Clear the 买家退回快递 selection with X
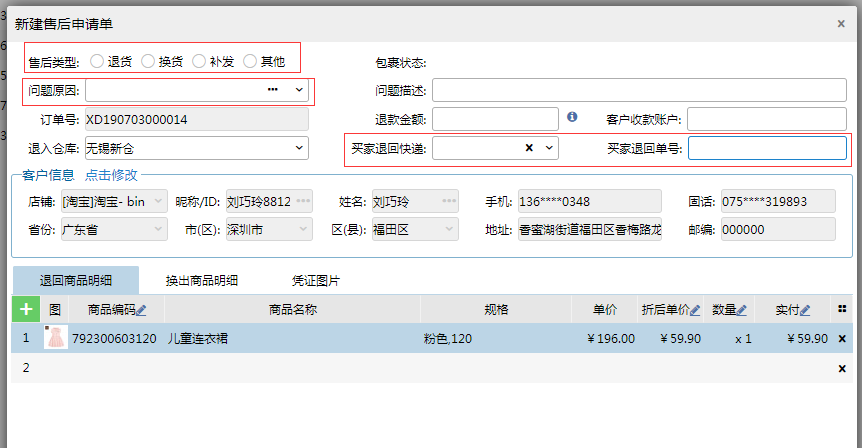 pos(529,148)
